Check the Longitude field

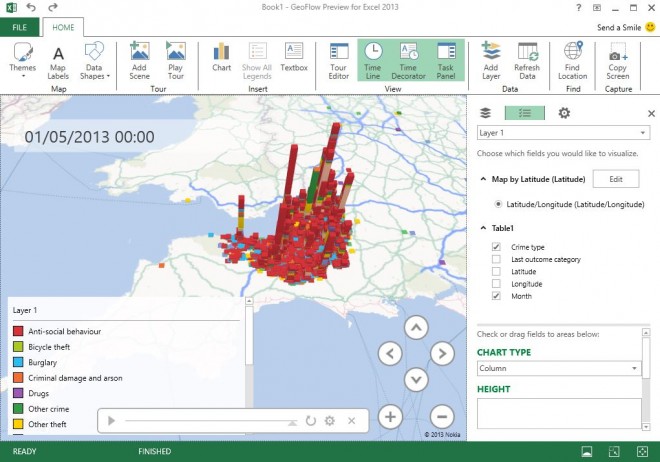click(x=496, y=284)
